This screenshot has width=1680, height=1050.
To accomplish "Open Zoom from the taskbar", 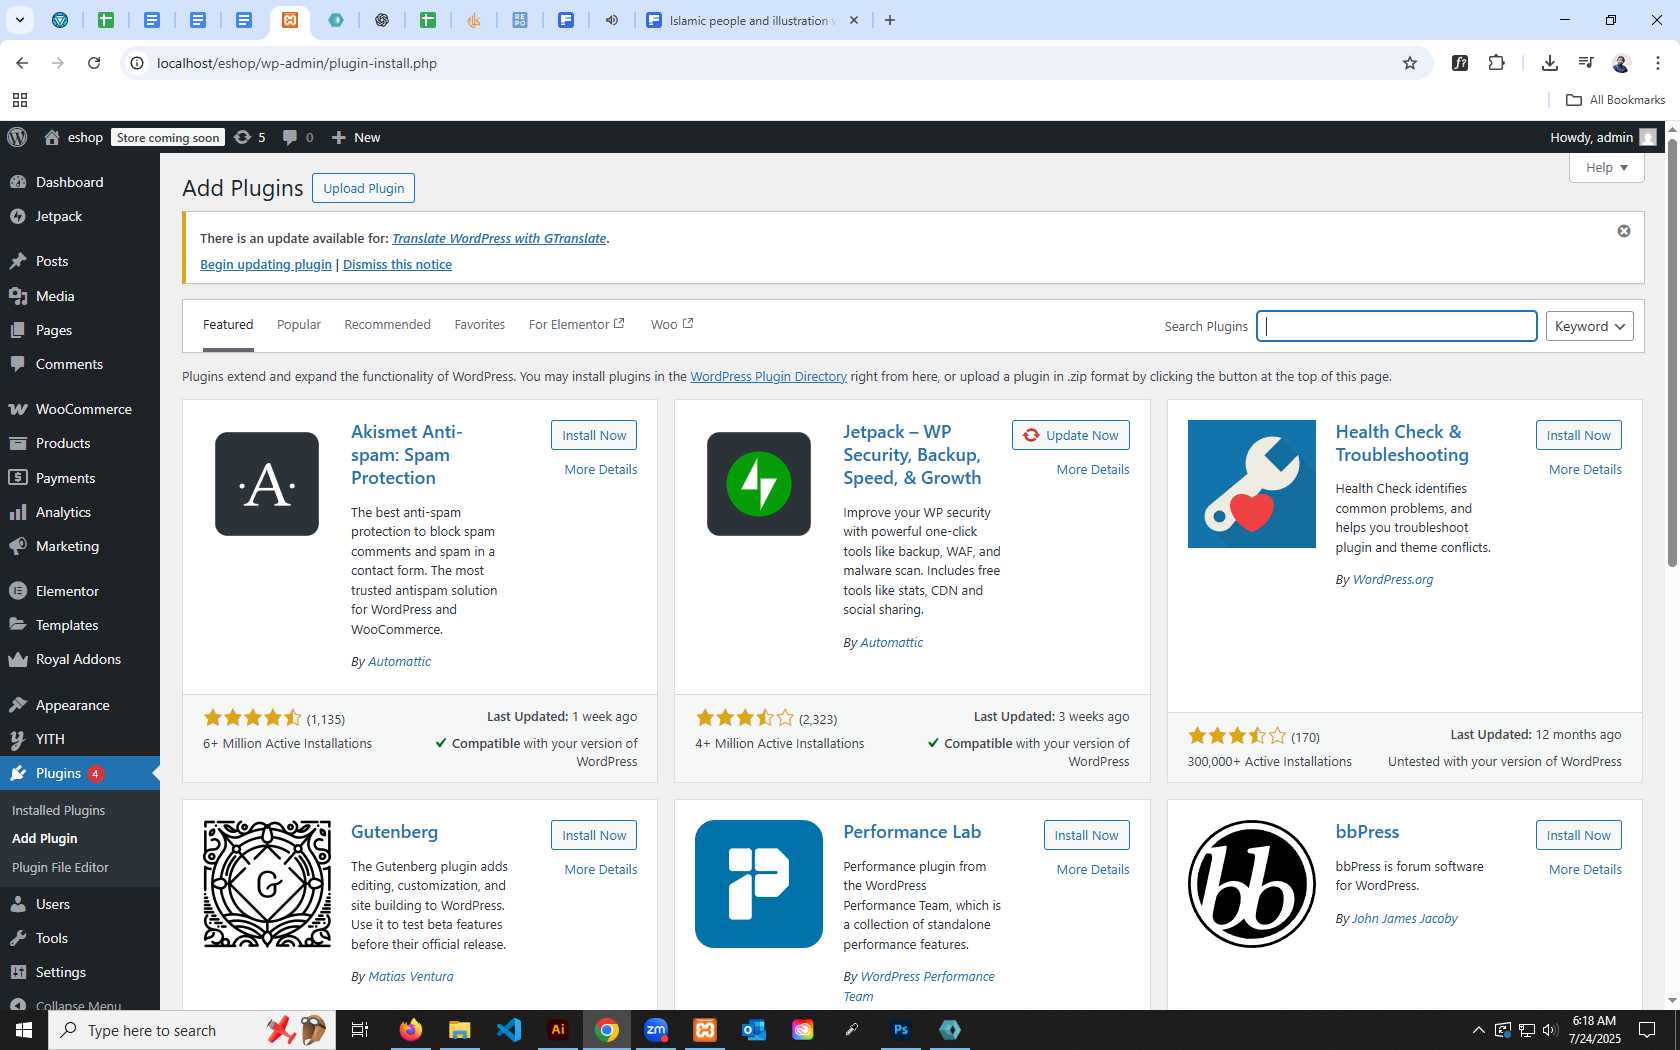I will click(x=656, y=1030).
